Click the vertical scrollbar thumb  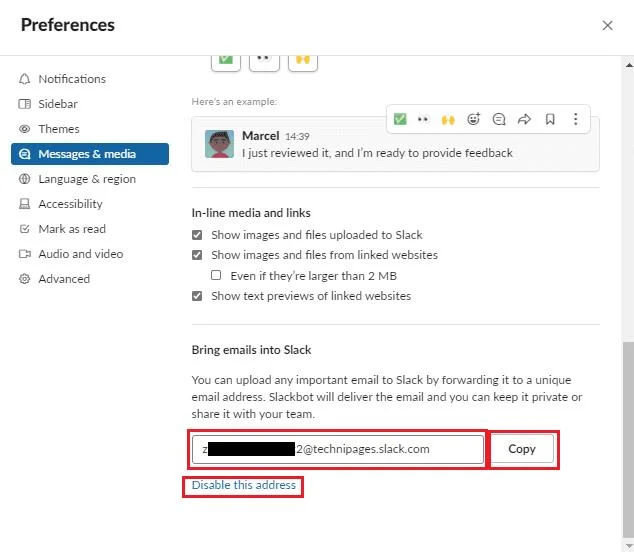point(628,439)
